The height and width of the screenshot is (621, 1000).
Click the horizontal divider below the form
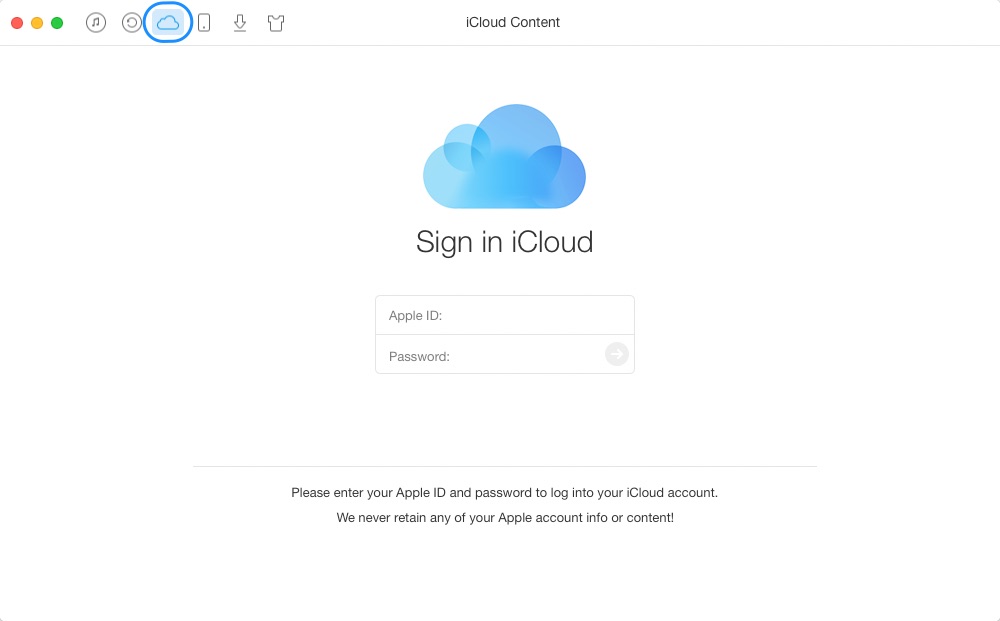coord(504,466)
